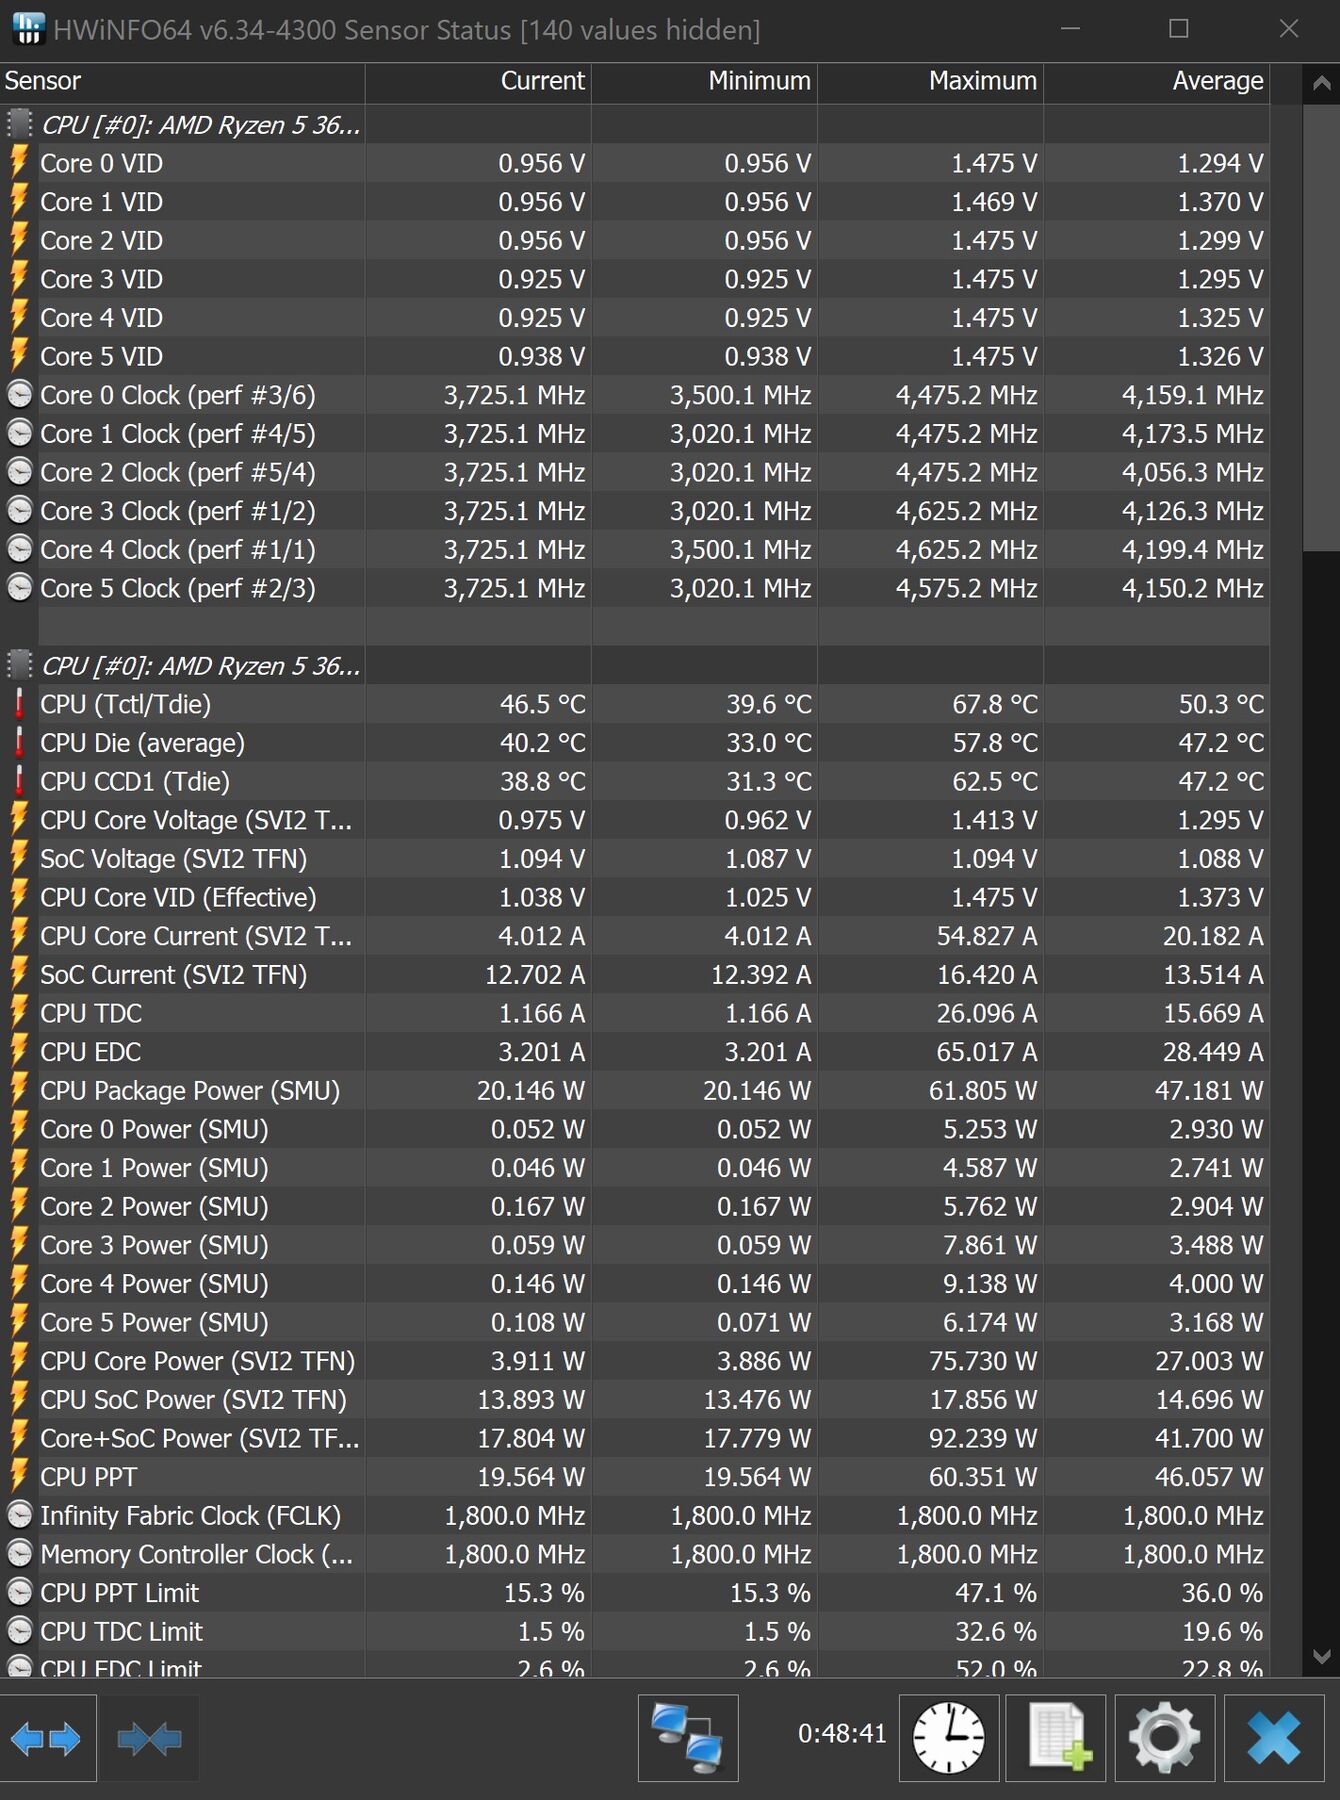Click the 92.239 W maximum Core+SoC value
The image size is (1340, 1800).
[983, 1438]
